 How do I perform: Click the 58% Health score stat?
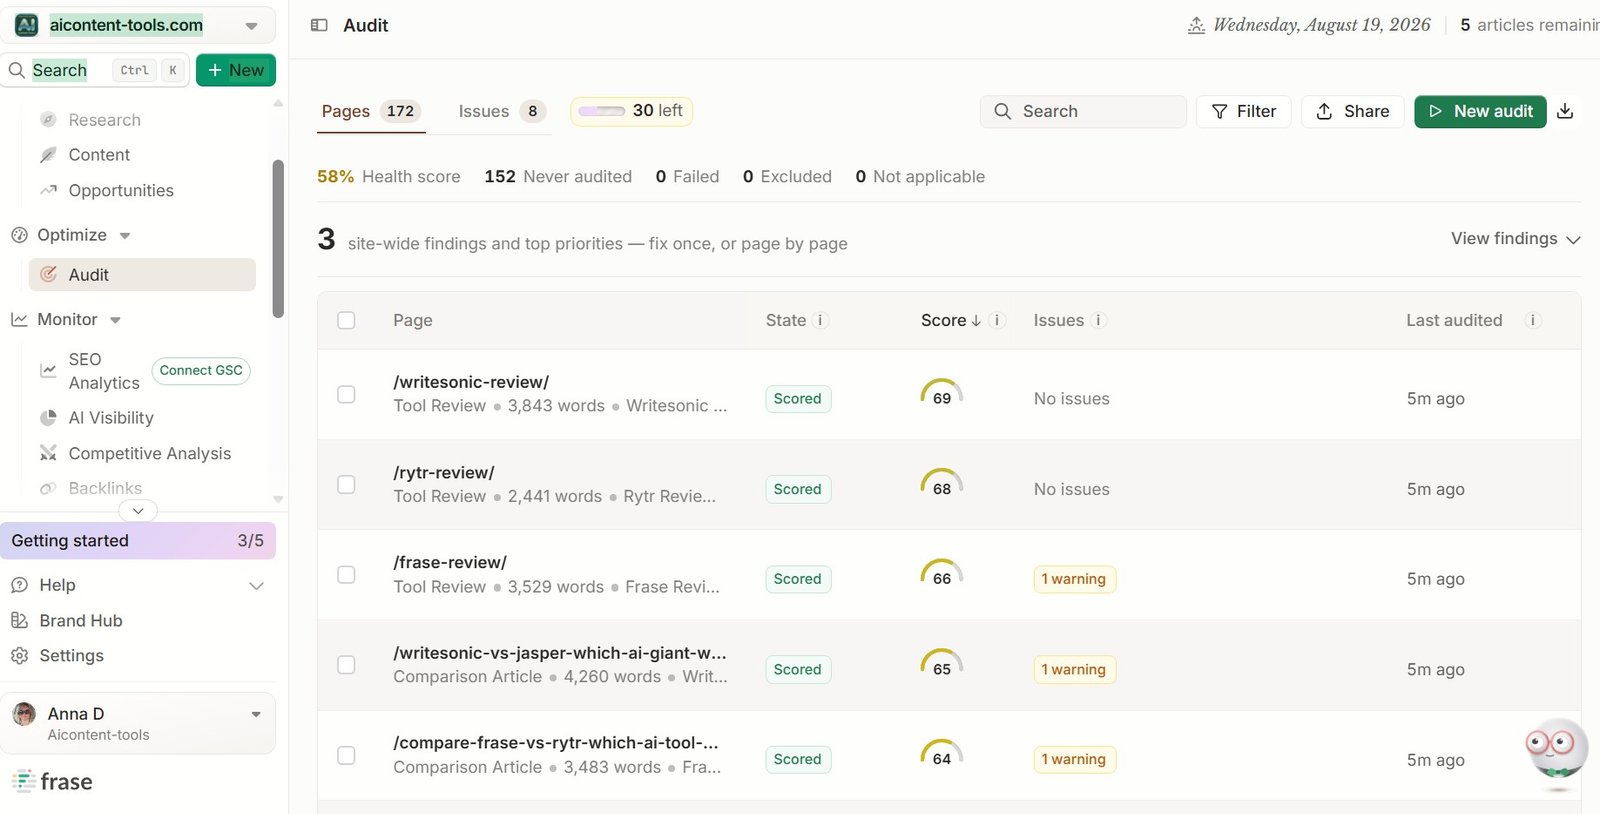[389, 177]
